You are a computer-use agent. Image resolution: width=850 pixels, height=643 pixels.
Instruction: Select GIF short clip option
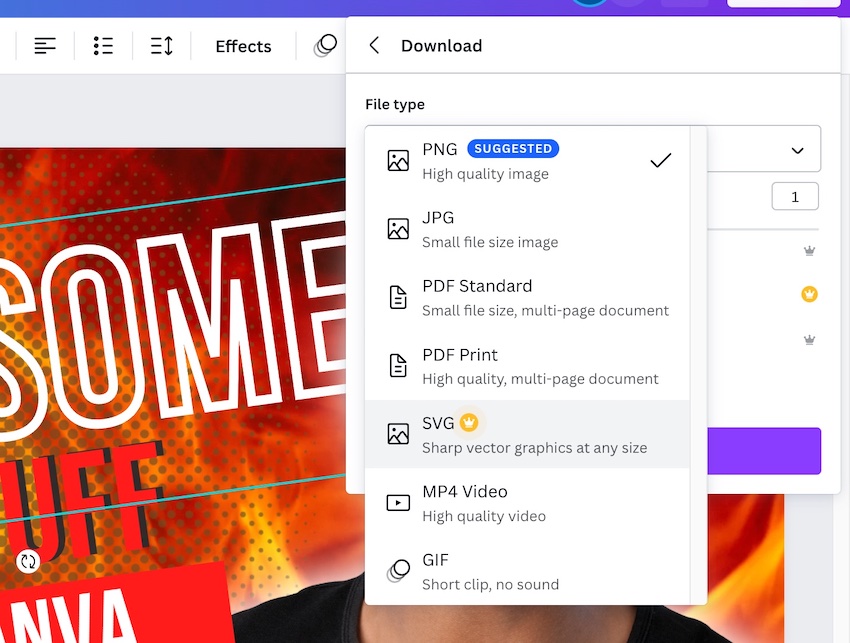(527, 571)
